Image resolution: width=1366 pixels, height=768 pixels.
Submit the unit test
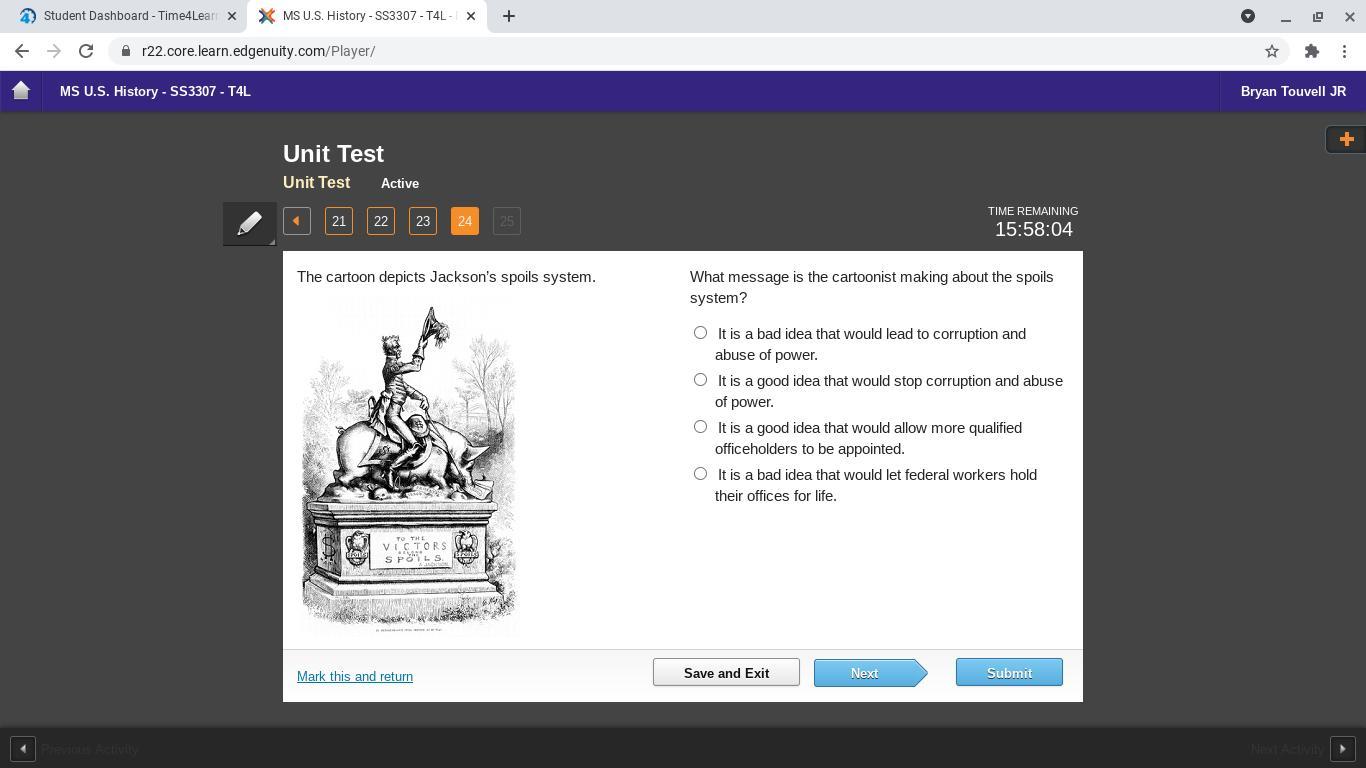click(x=1009, y=673)
